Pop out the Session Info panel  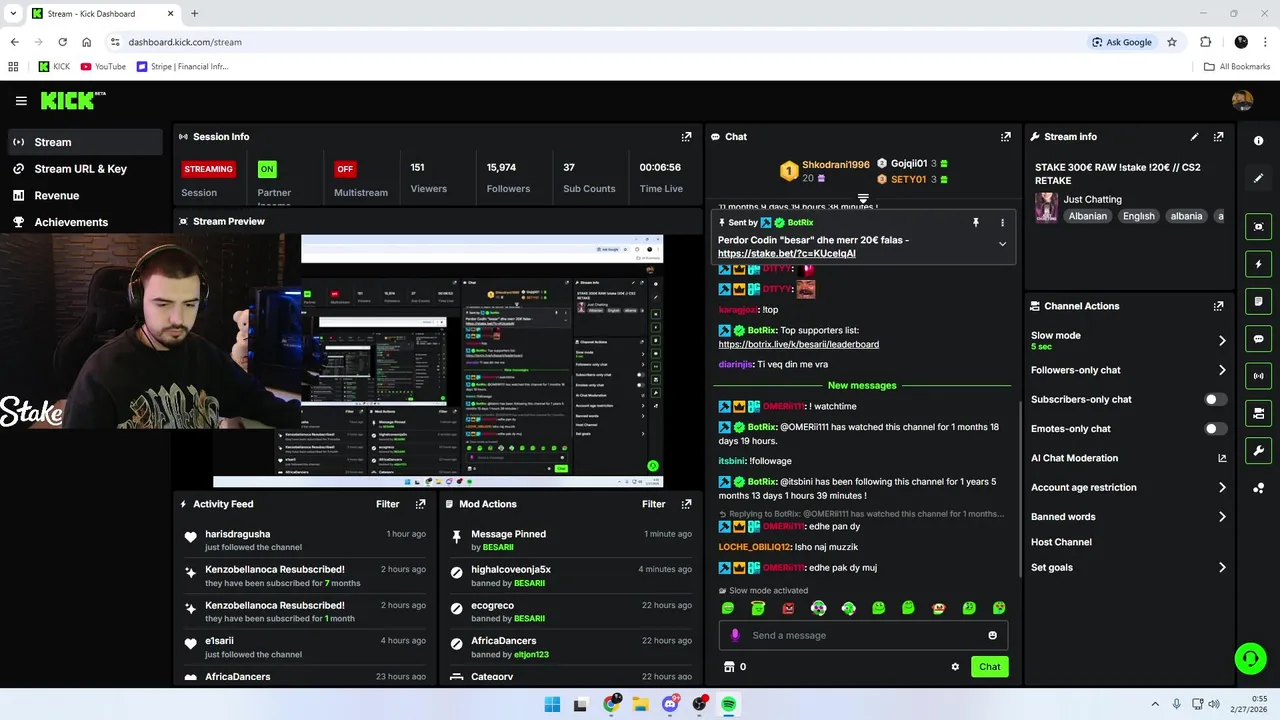point(686,137)
